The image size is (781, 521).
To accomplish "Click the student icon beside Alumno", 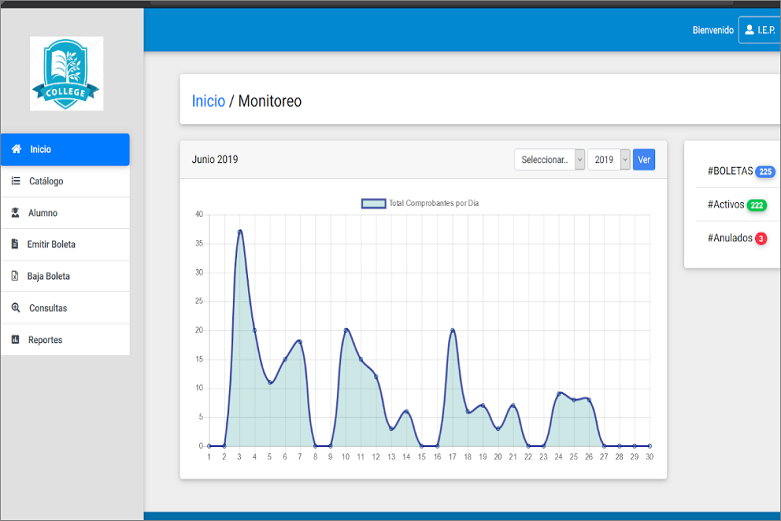I will click(x=16, y=213).
